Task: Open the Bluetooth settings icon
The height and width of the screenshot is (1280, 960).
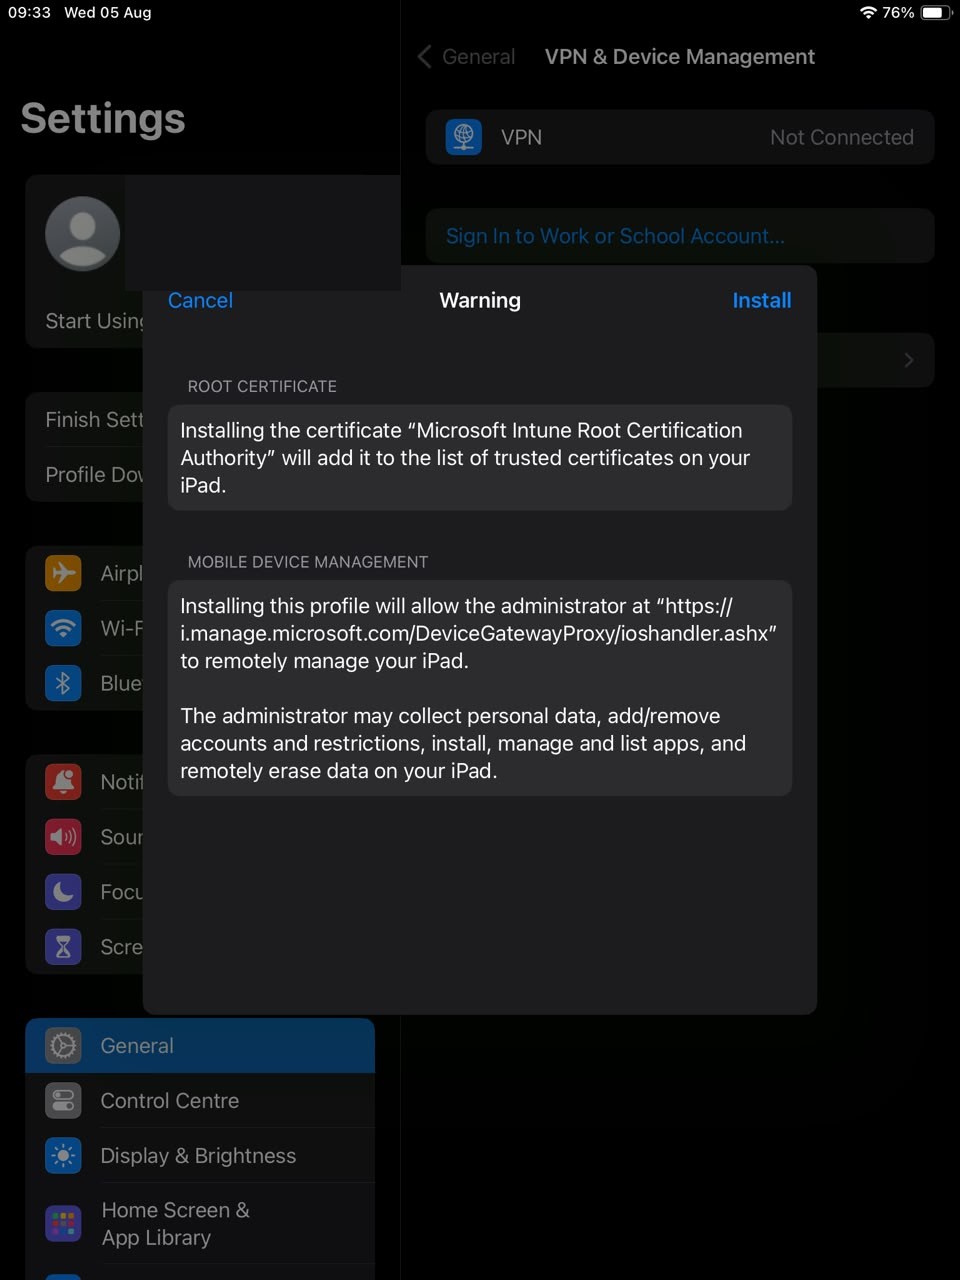Action: point(63,683)
